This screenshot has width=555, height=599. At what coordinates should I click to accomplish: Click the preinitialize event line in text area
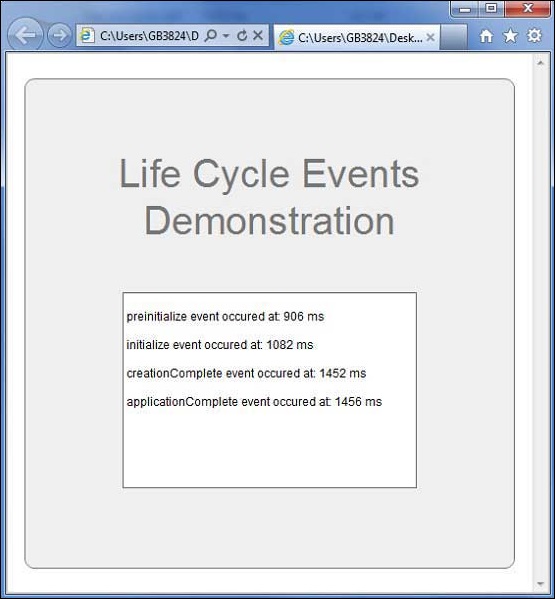225,316
